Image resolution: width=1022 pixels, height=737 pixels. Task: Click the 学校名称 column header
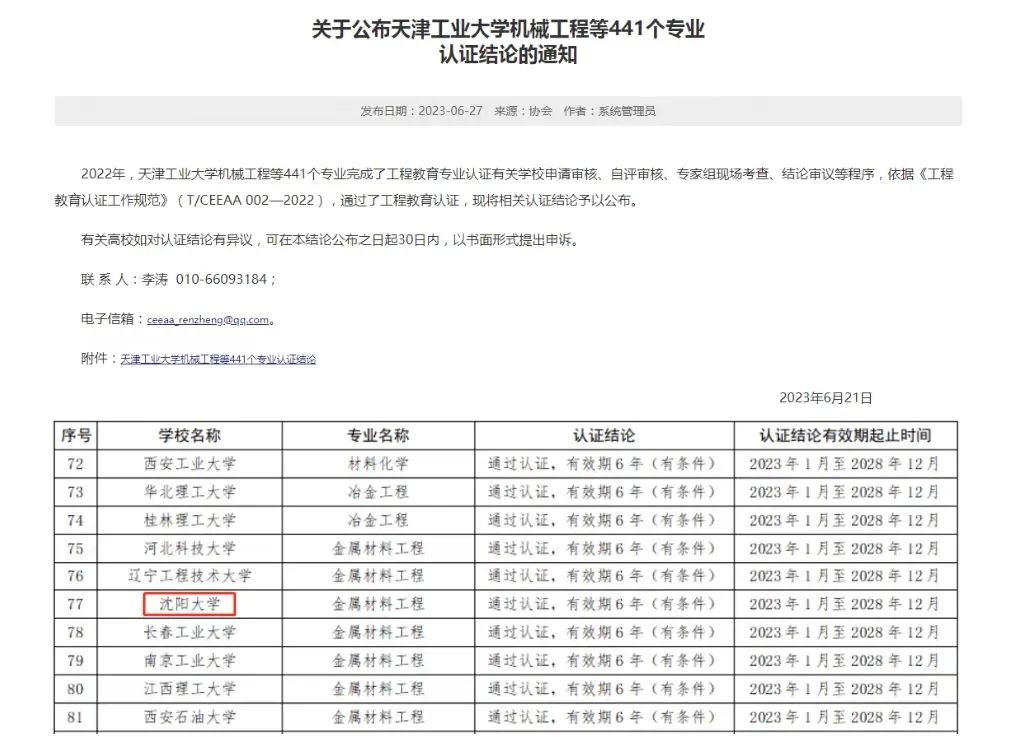click(190, 435)
